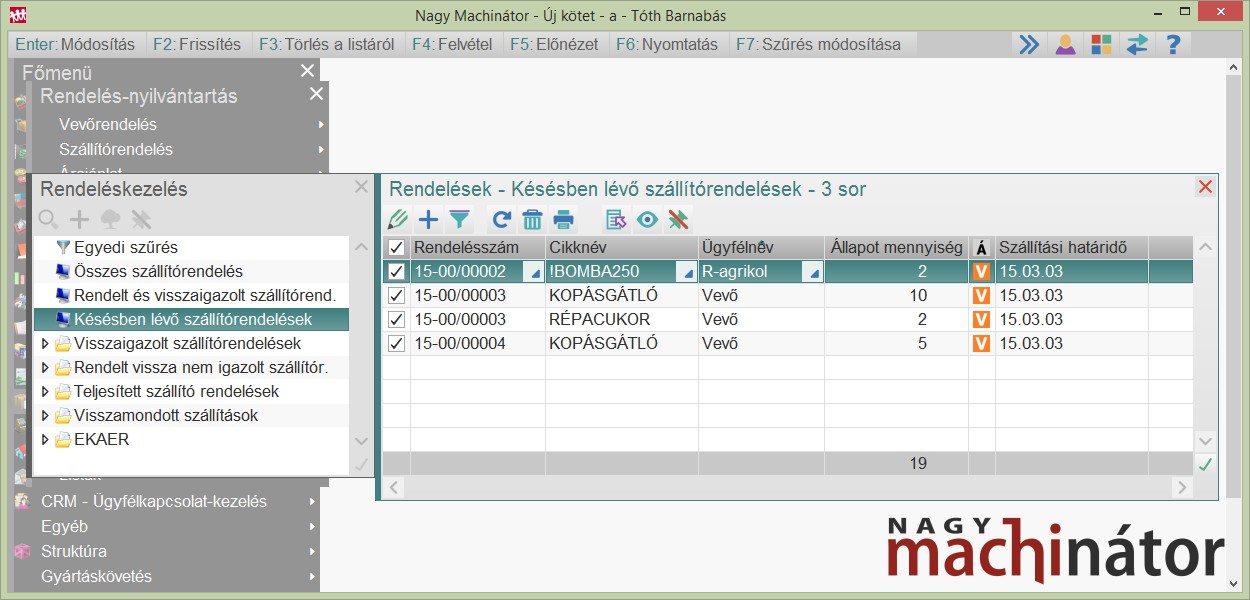
Task: Click the pencil edit icon in Rendelések toolbar
Action: (x=398, y=219)
